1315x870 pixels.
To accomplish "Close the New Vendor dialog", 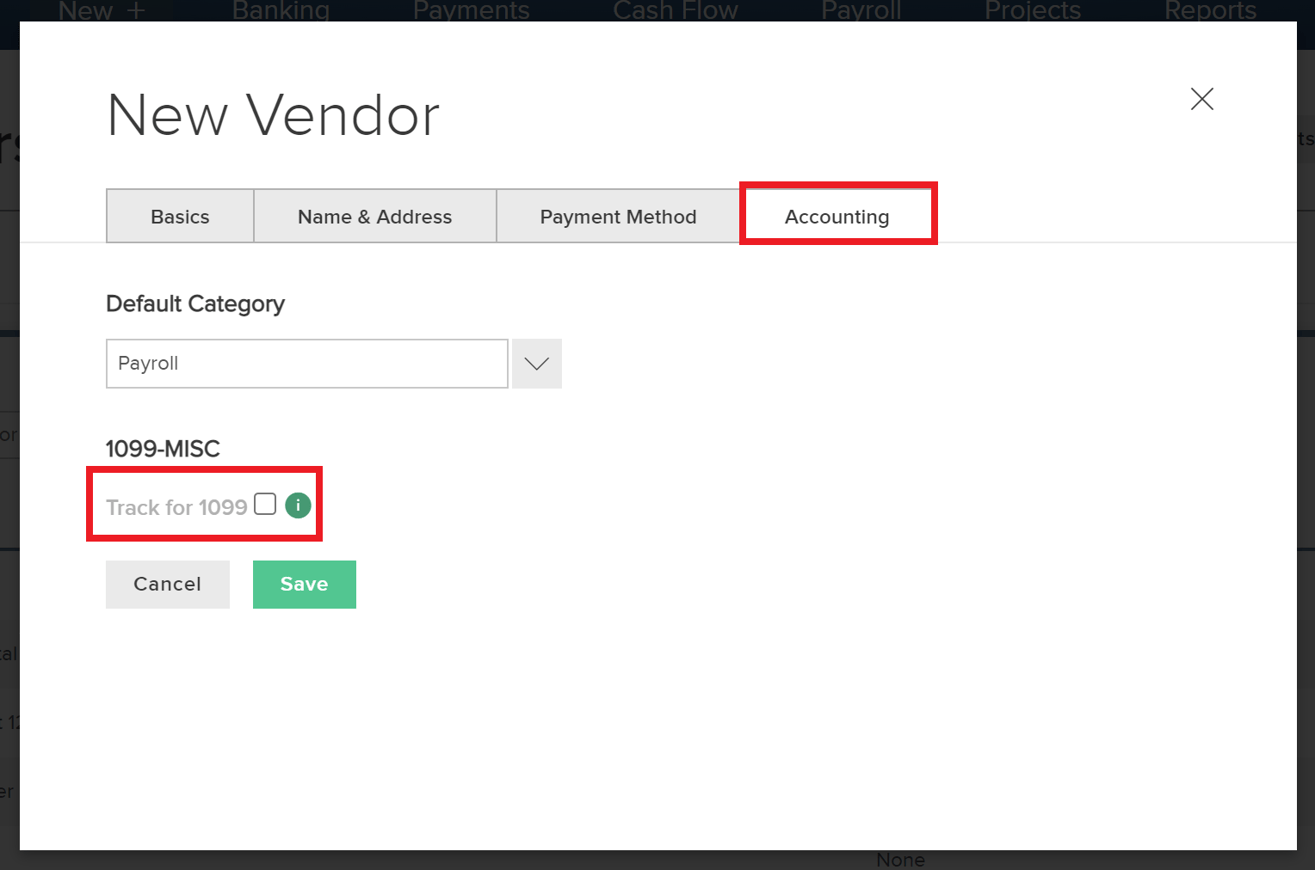I will pos(1201,98).
